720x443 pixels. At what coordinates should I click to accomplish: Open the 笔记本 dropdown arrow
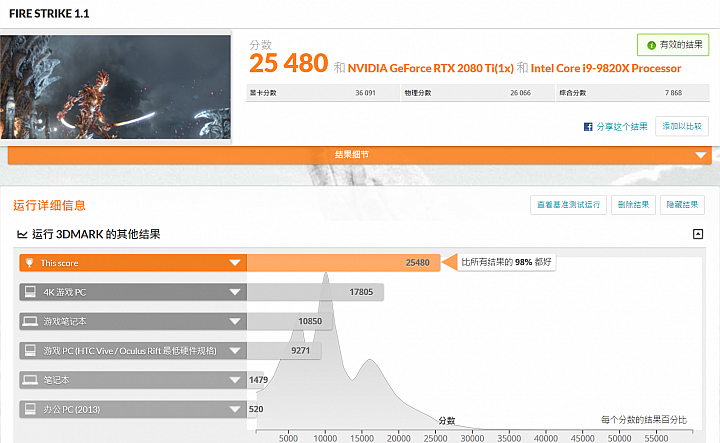pyautogui.click(x=235, y=380)
